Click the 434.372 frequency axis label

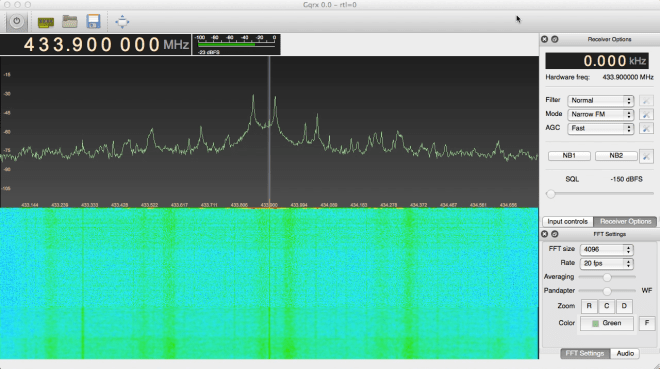(x=418, y=205)
